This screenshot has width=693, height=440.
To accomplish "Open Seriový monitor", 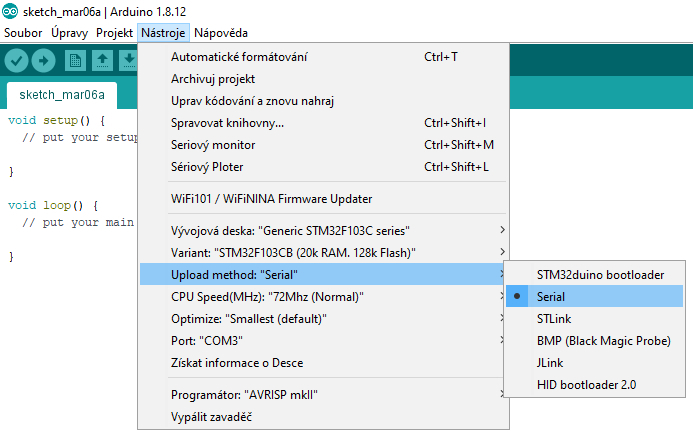I will coord(324,145).
